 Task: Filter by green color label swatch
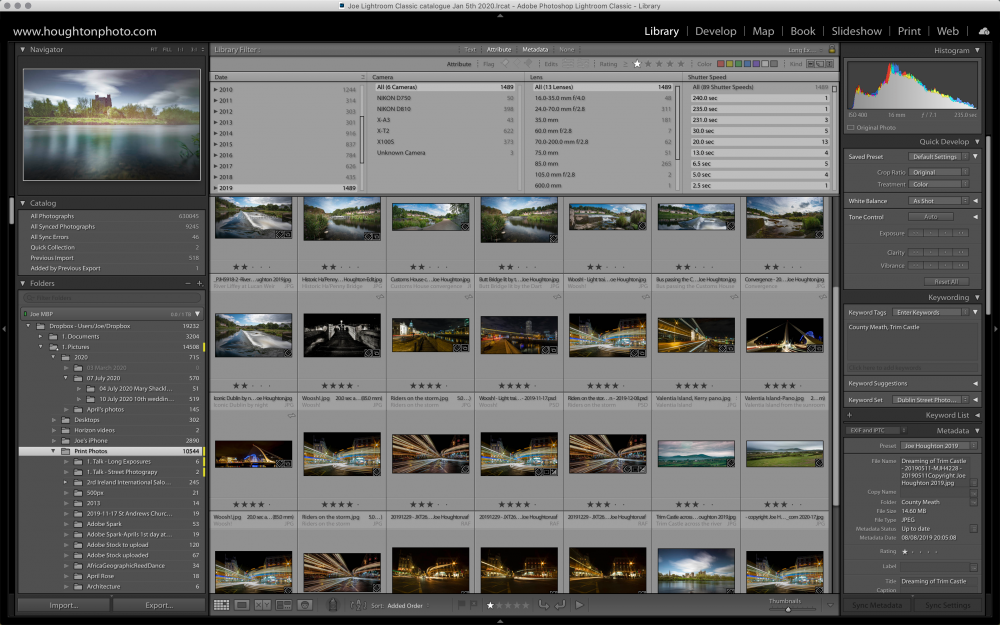click(739, 64)
